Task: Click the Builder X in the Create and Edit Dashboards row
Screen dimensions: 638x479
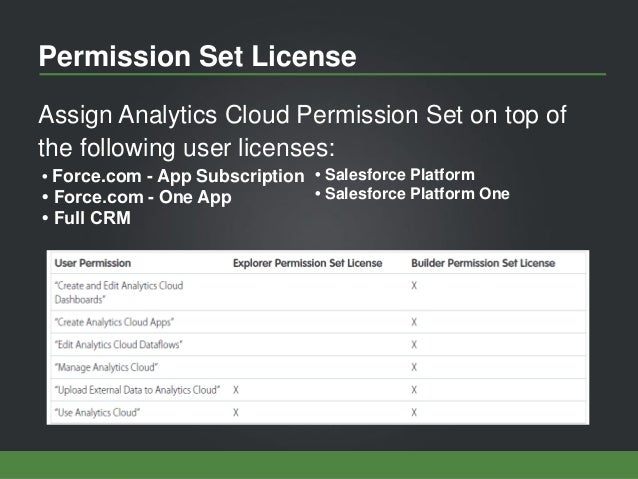Action: [414, 286]
